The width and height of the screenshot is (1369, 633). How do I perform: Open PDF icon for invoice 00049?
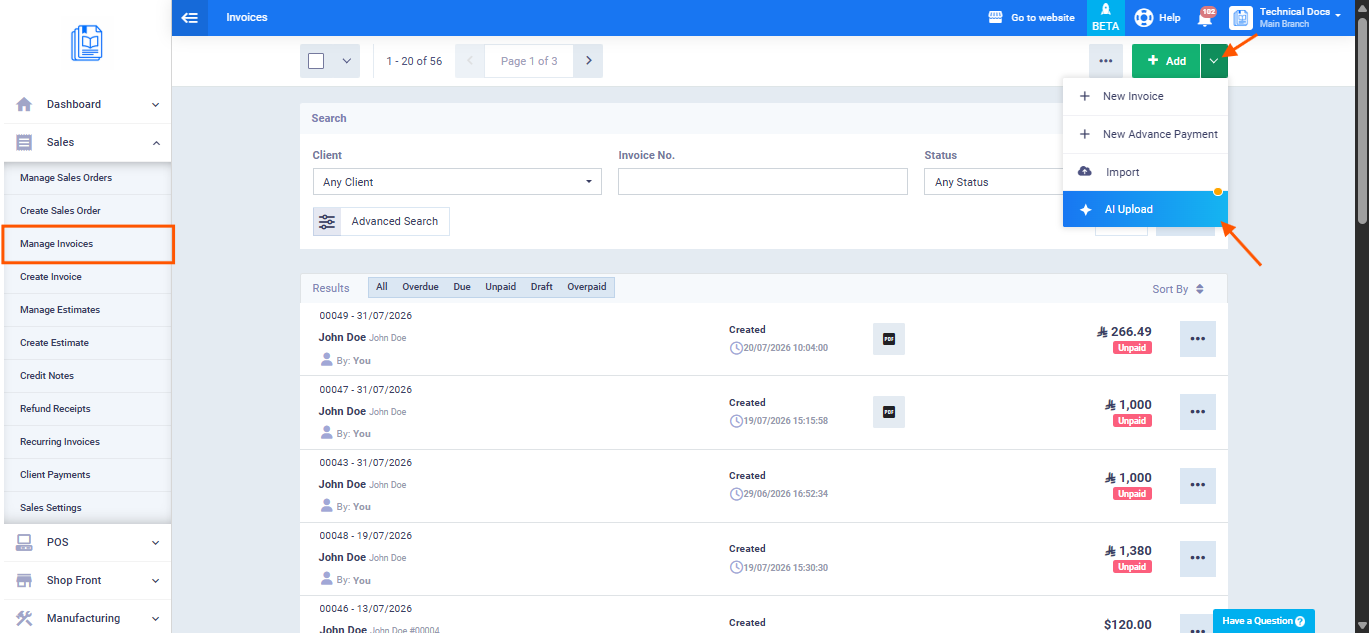pos(889,339)
